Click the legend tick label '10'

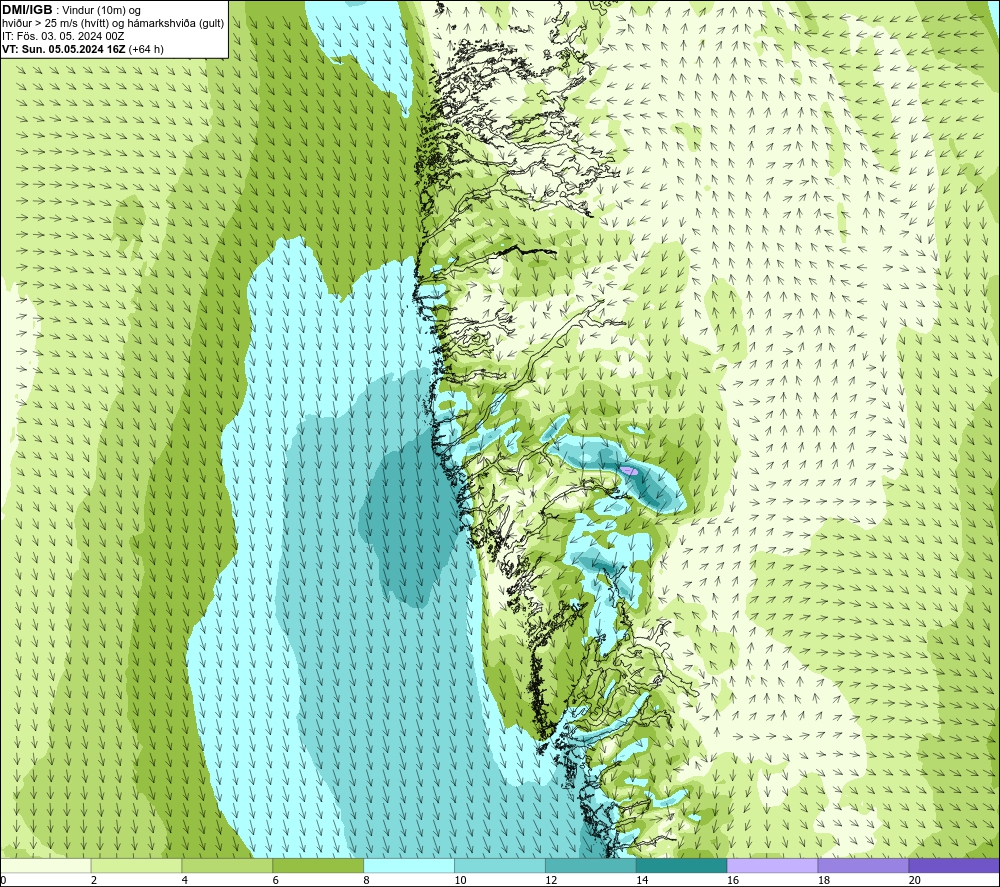[460, 880]
